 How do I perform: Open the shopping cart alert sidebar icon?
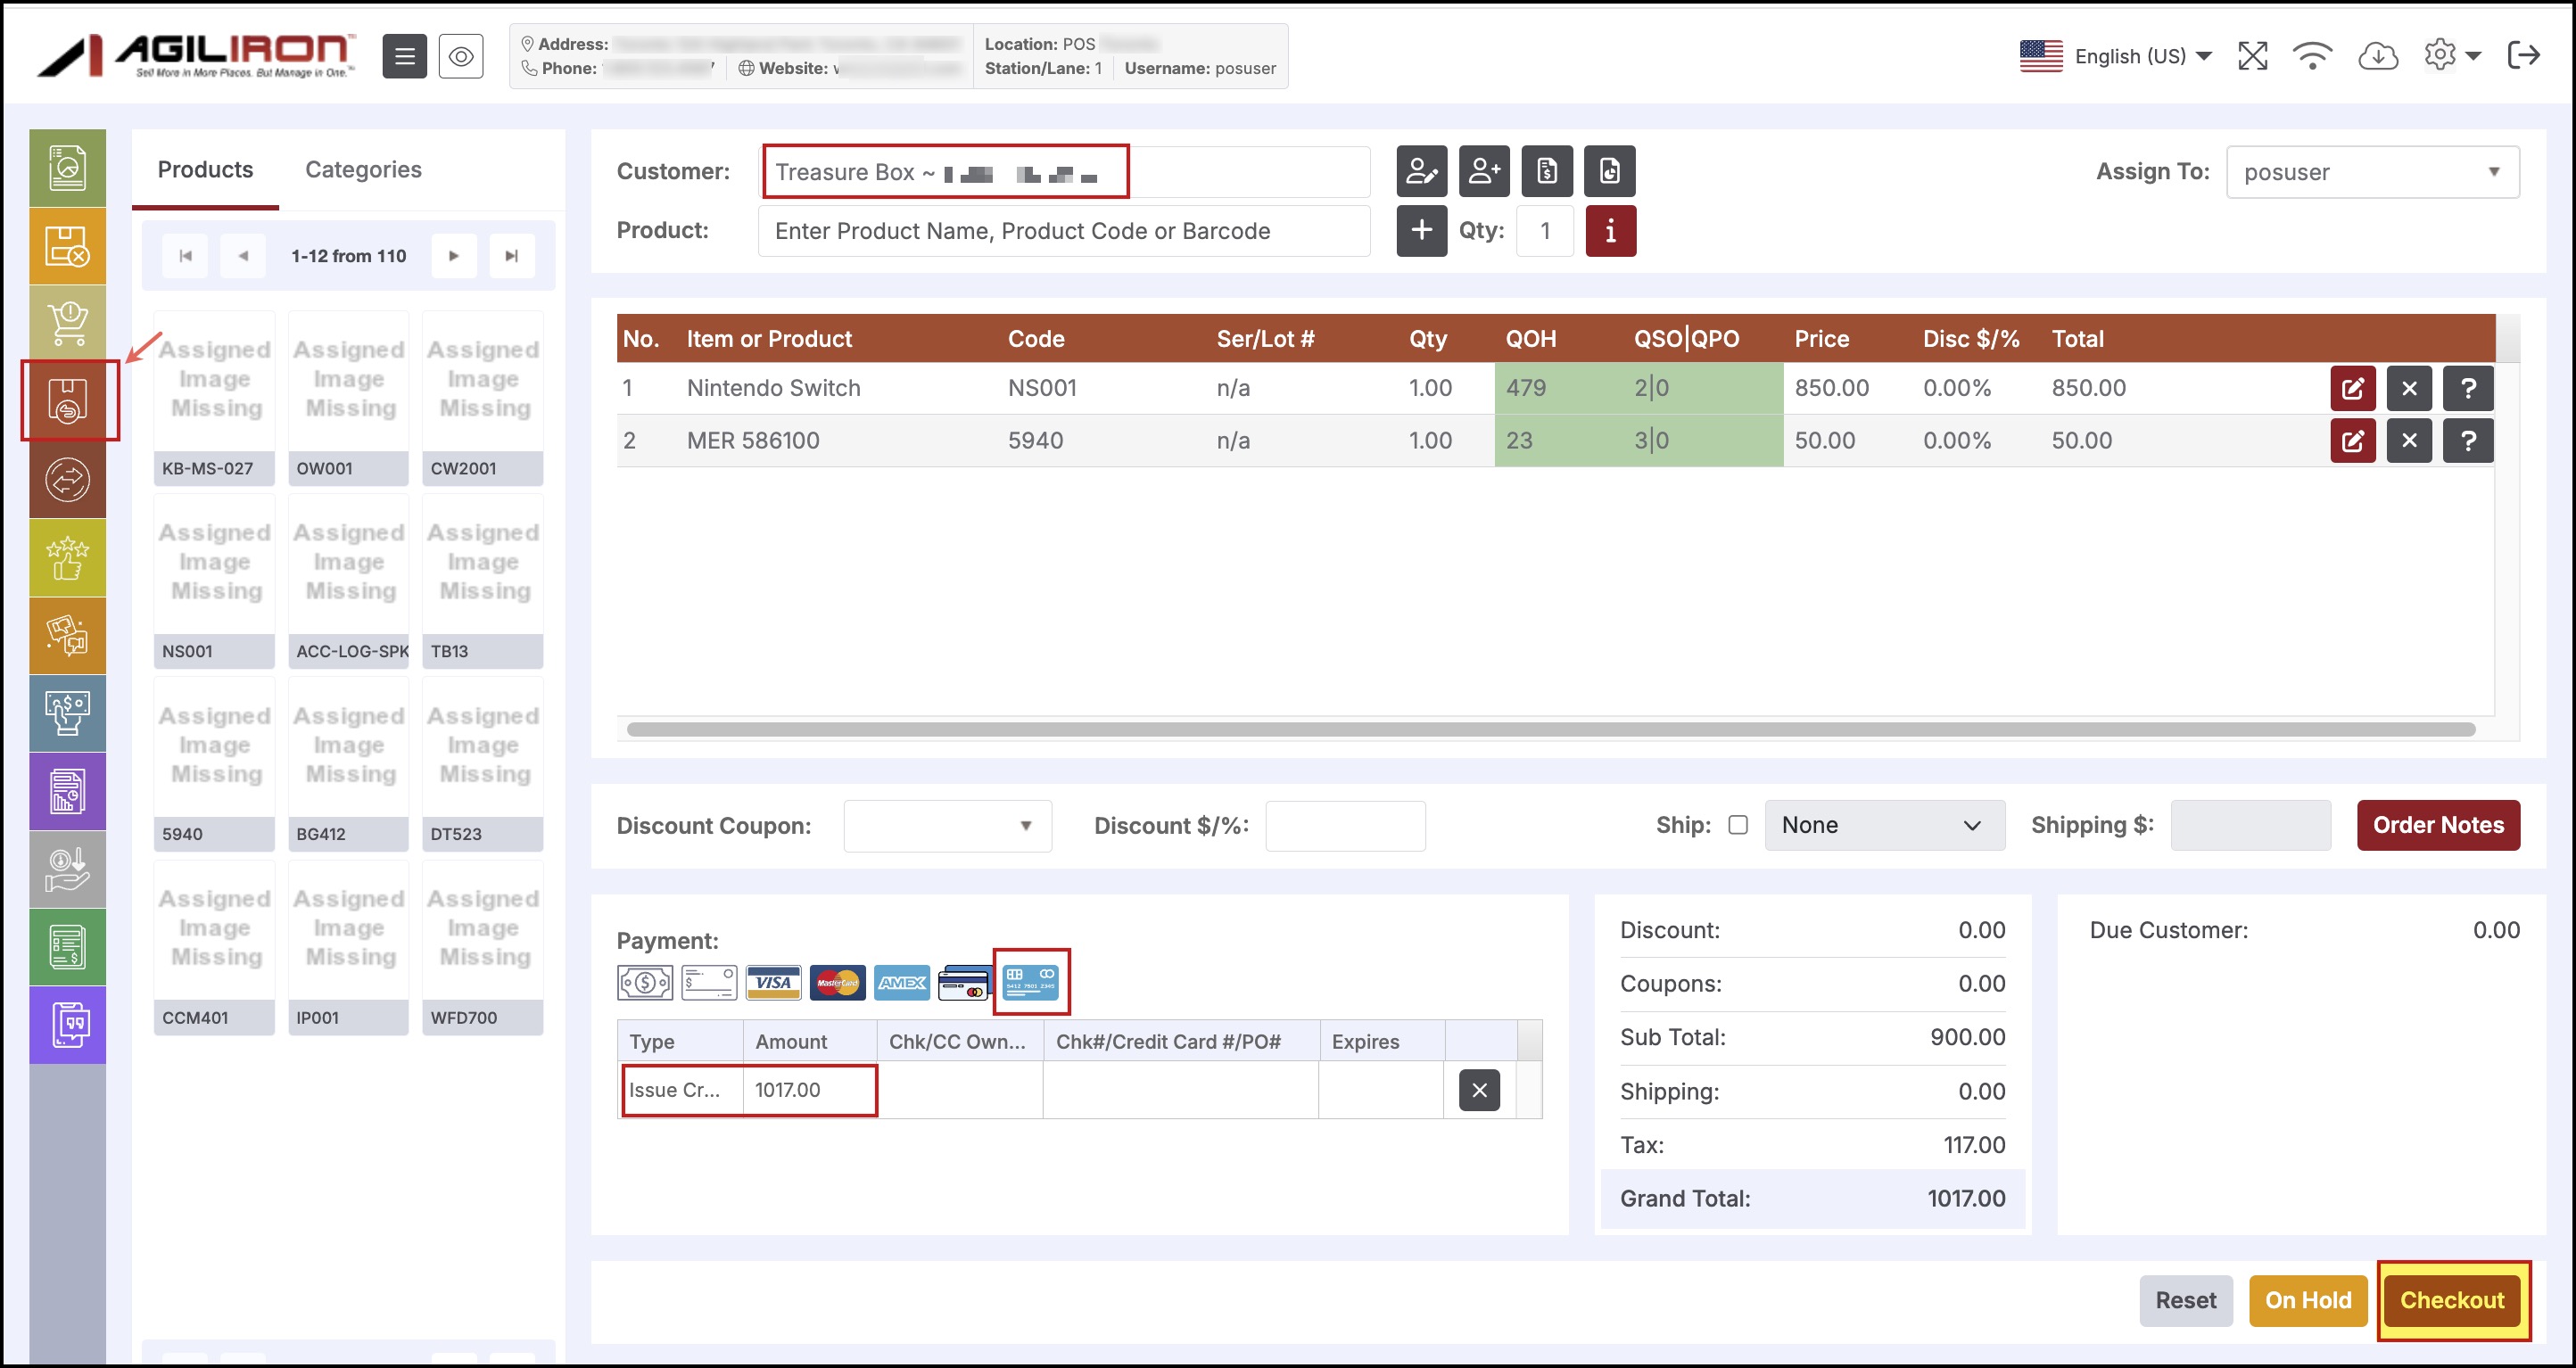coord(67,323)
